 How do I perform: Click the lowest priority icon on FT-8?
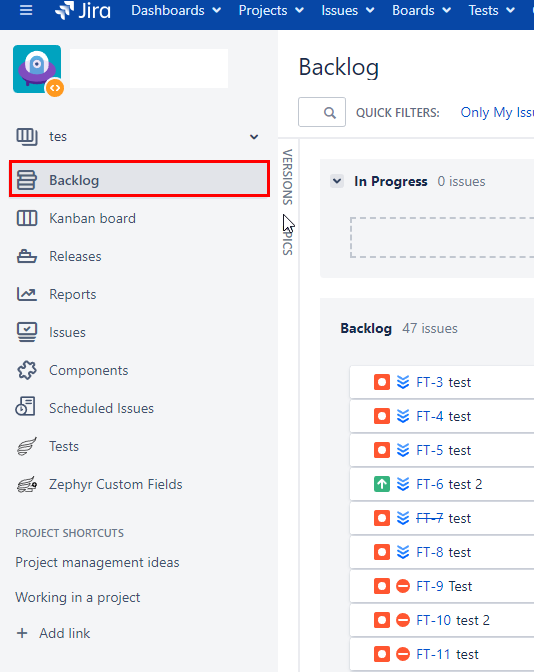pyautogui.click(x=403, y=552)
